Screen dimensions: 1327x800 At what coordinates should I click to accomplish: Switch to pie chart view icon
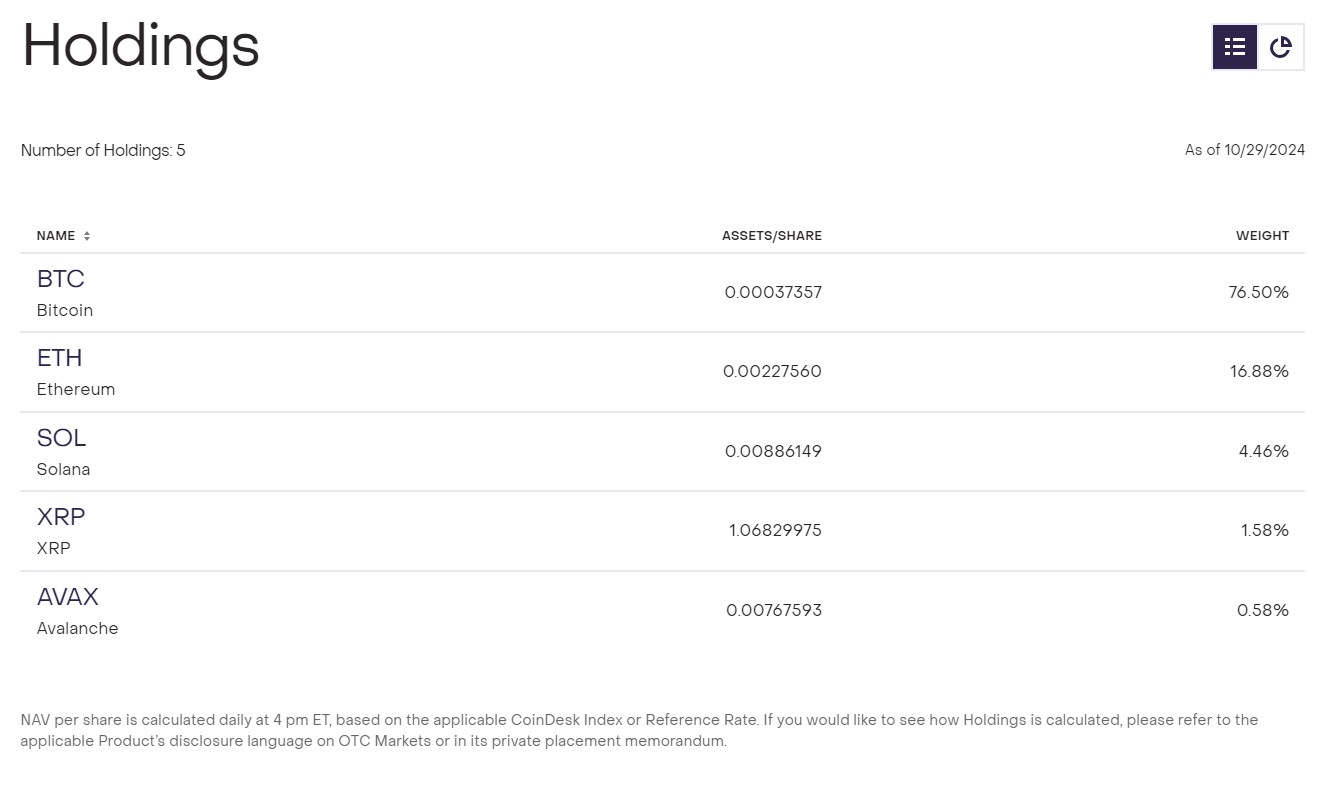point(1281,47)
